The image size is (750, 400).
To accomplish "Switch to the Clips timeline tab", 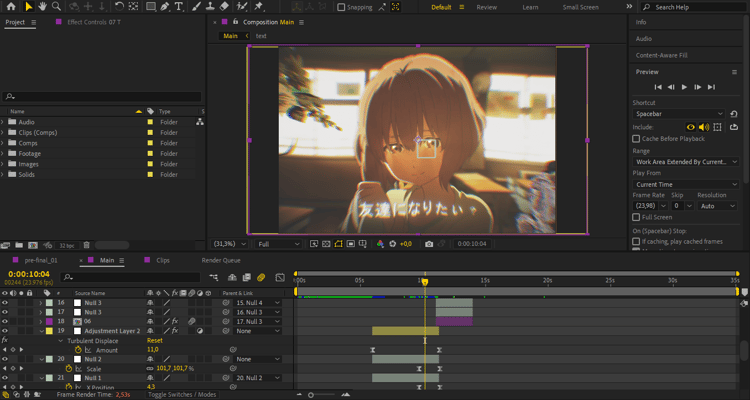I will click(x=163, y=260).
